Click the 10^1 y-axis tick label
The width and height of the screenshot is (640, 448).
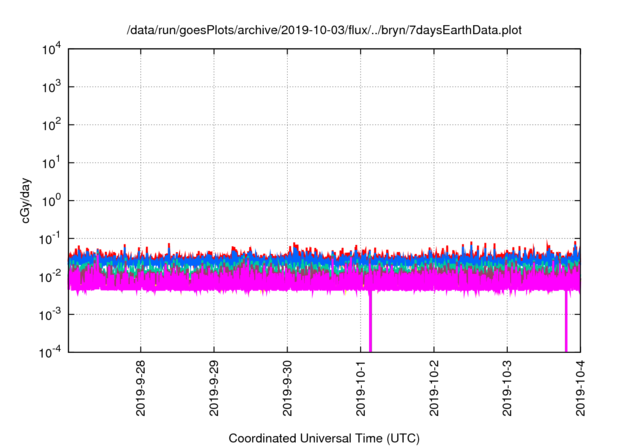pyautogui.click(x=51, y=163)
